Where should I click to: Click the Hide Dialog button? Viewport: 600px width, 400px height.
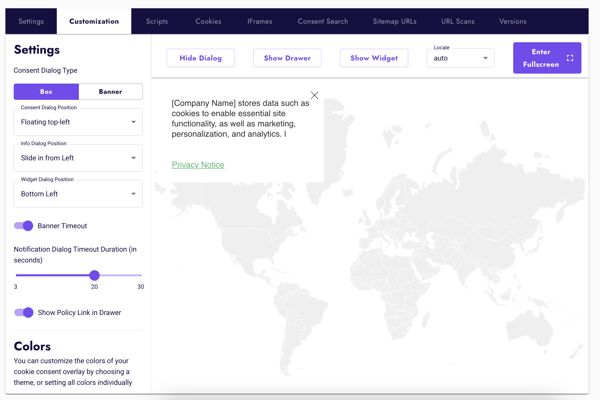tap(201, 58)
